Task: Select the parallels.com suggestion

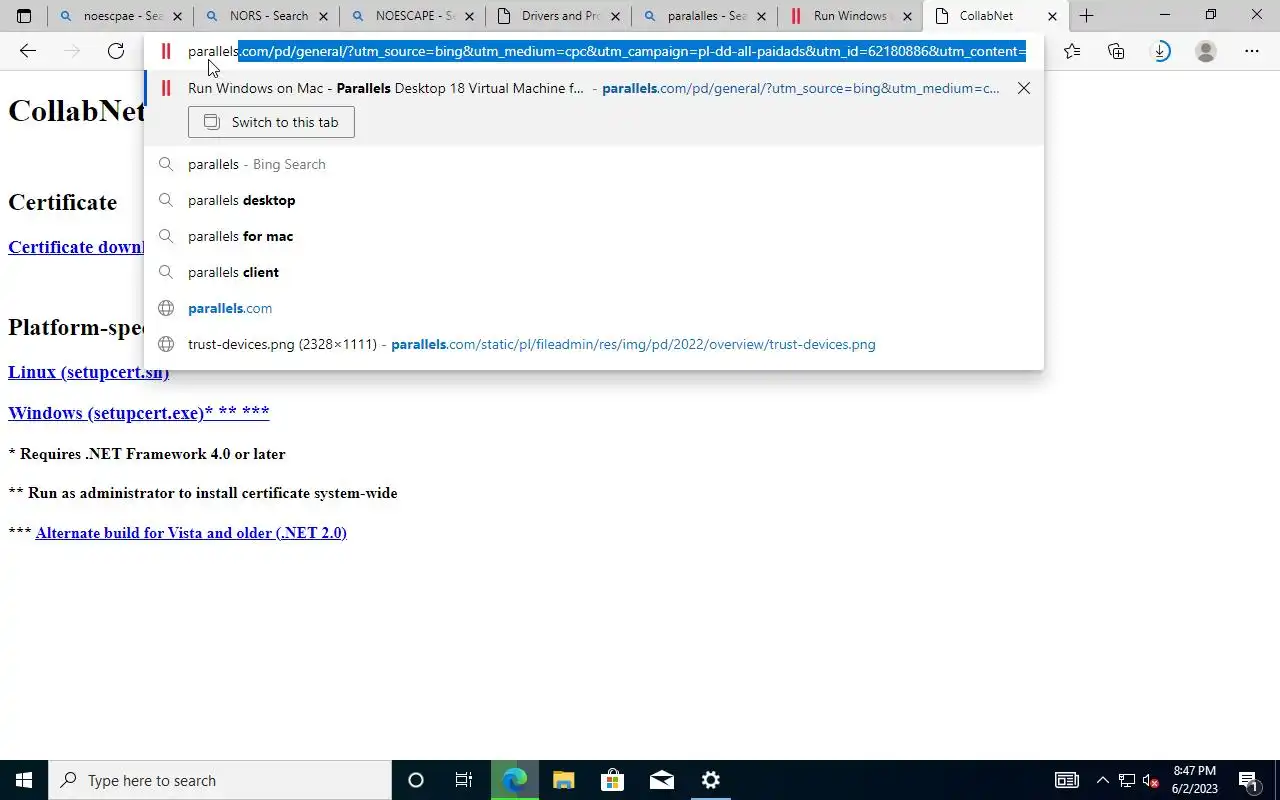Action: (x=594, y=308)
